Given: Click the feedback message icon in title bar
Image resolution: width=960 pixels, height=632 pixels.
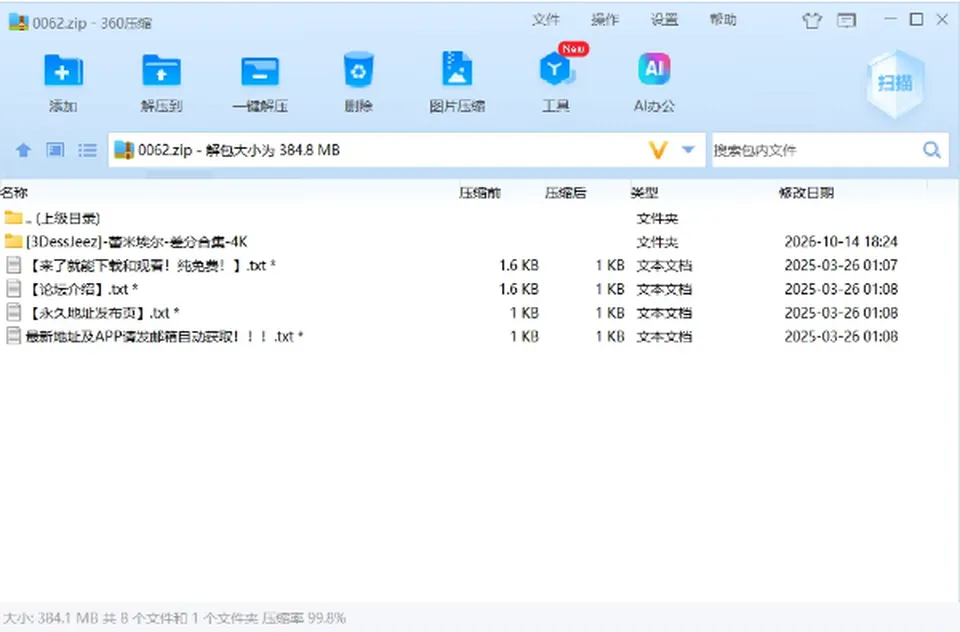Looking at the screenshot, I should (x=847, y=21).
